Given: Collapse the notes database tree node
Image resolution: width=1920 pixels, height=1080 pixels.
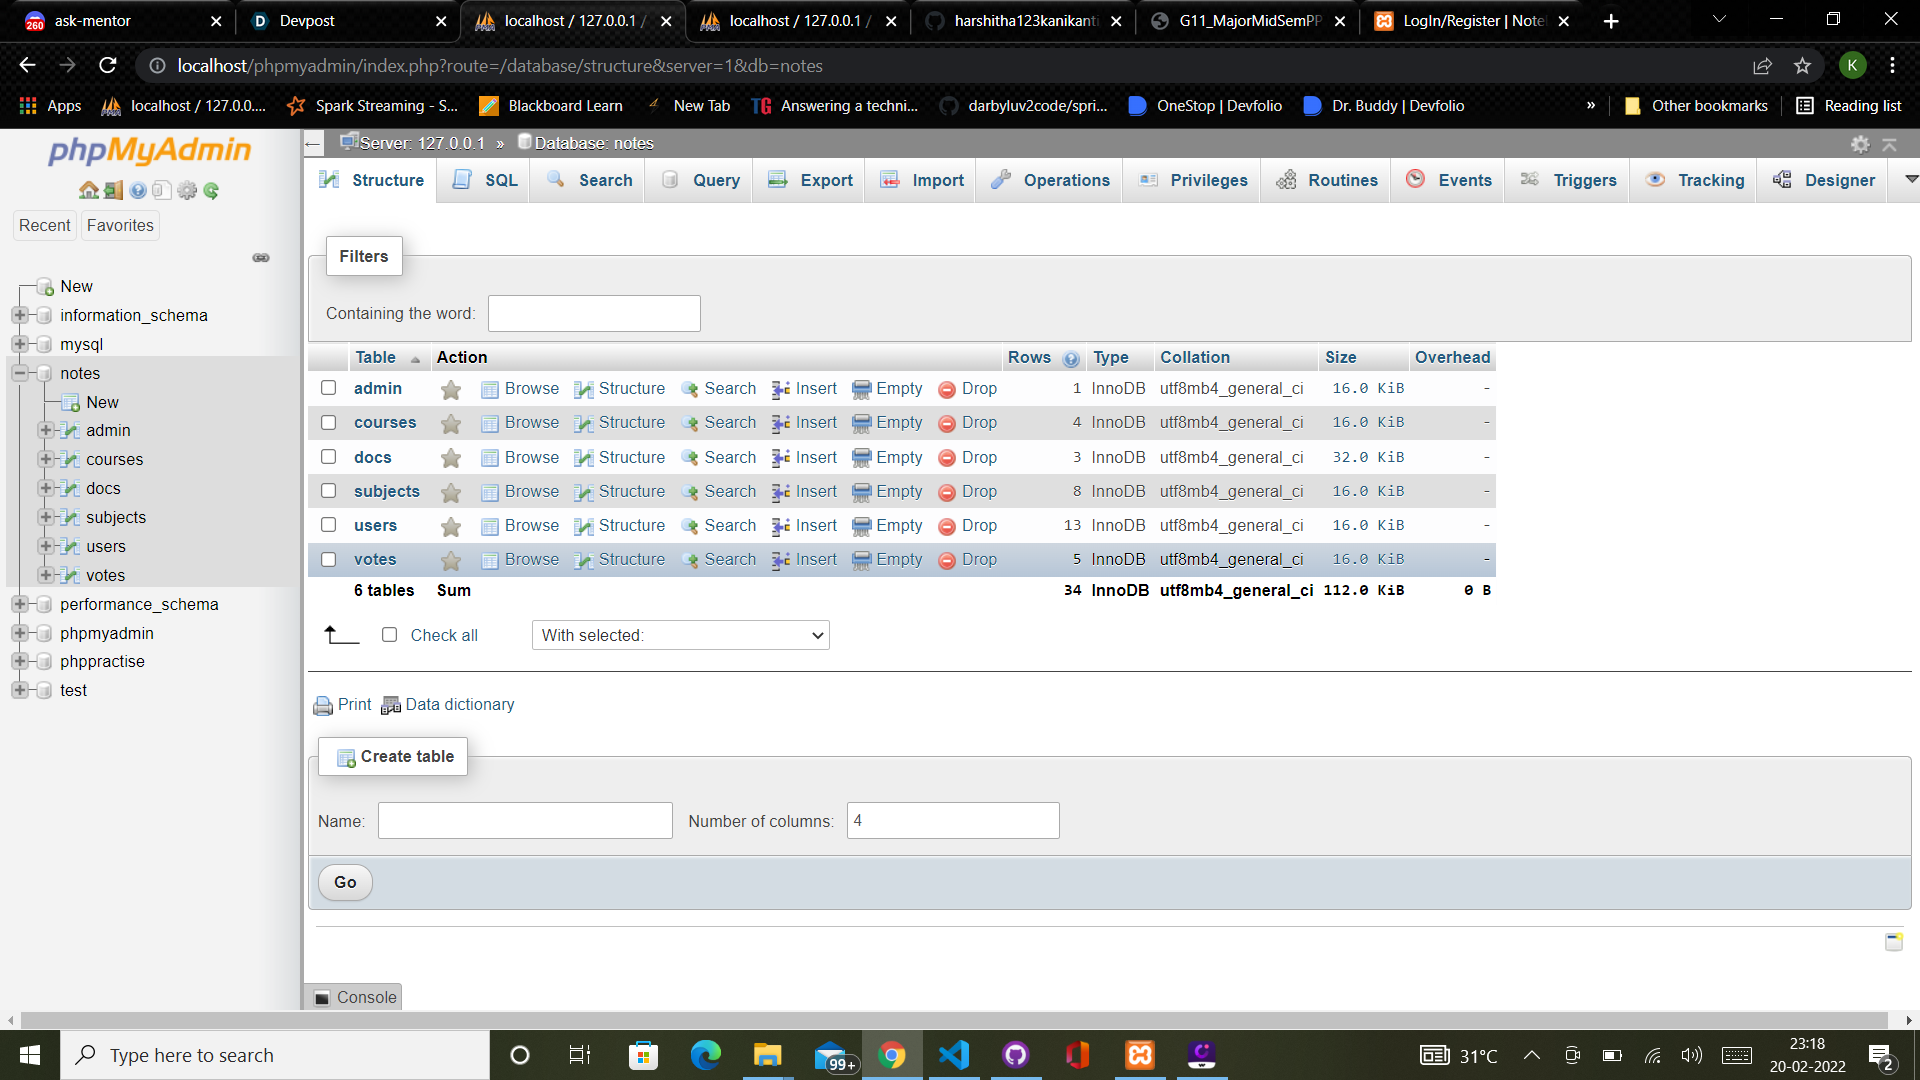Looking at the screenshot, I should click(19, 373).
